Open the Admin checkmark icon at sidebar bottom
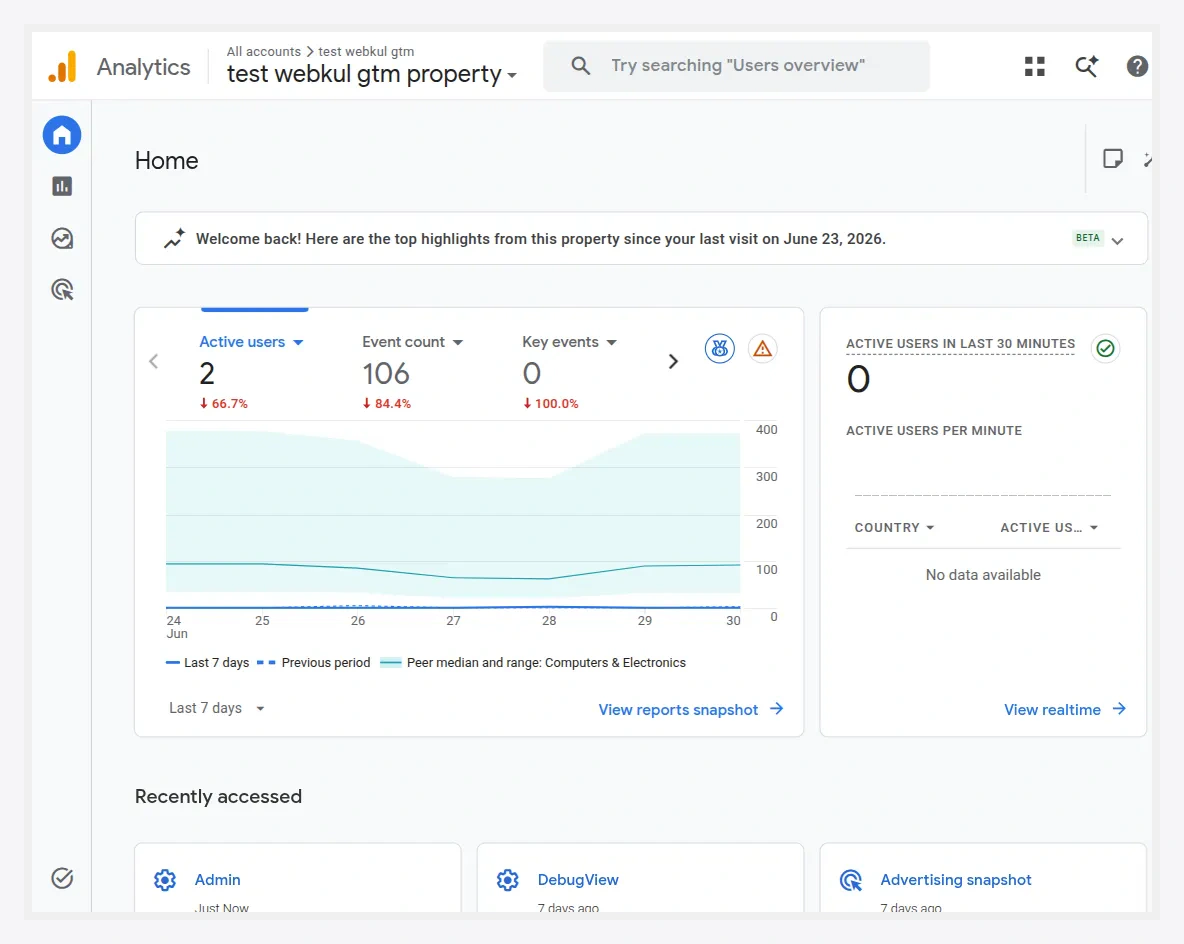The height and width of the screenshot is (944, 1184). [x=62, y=878]
